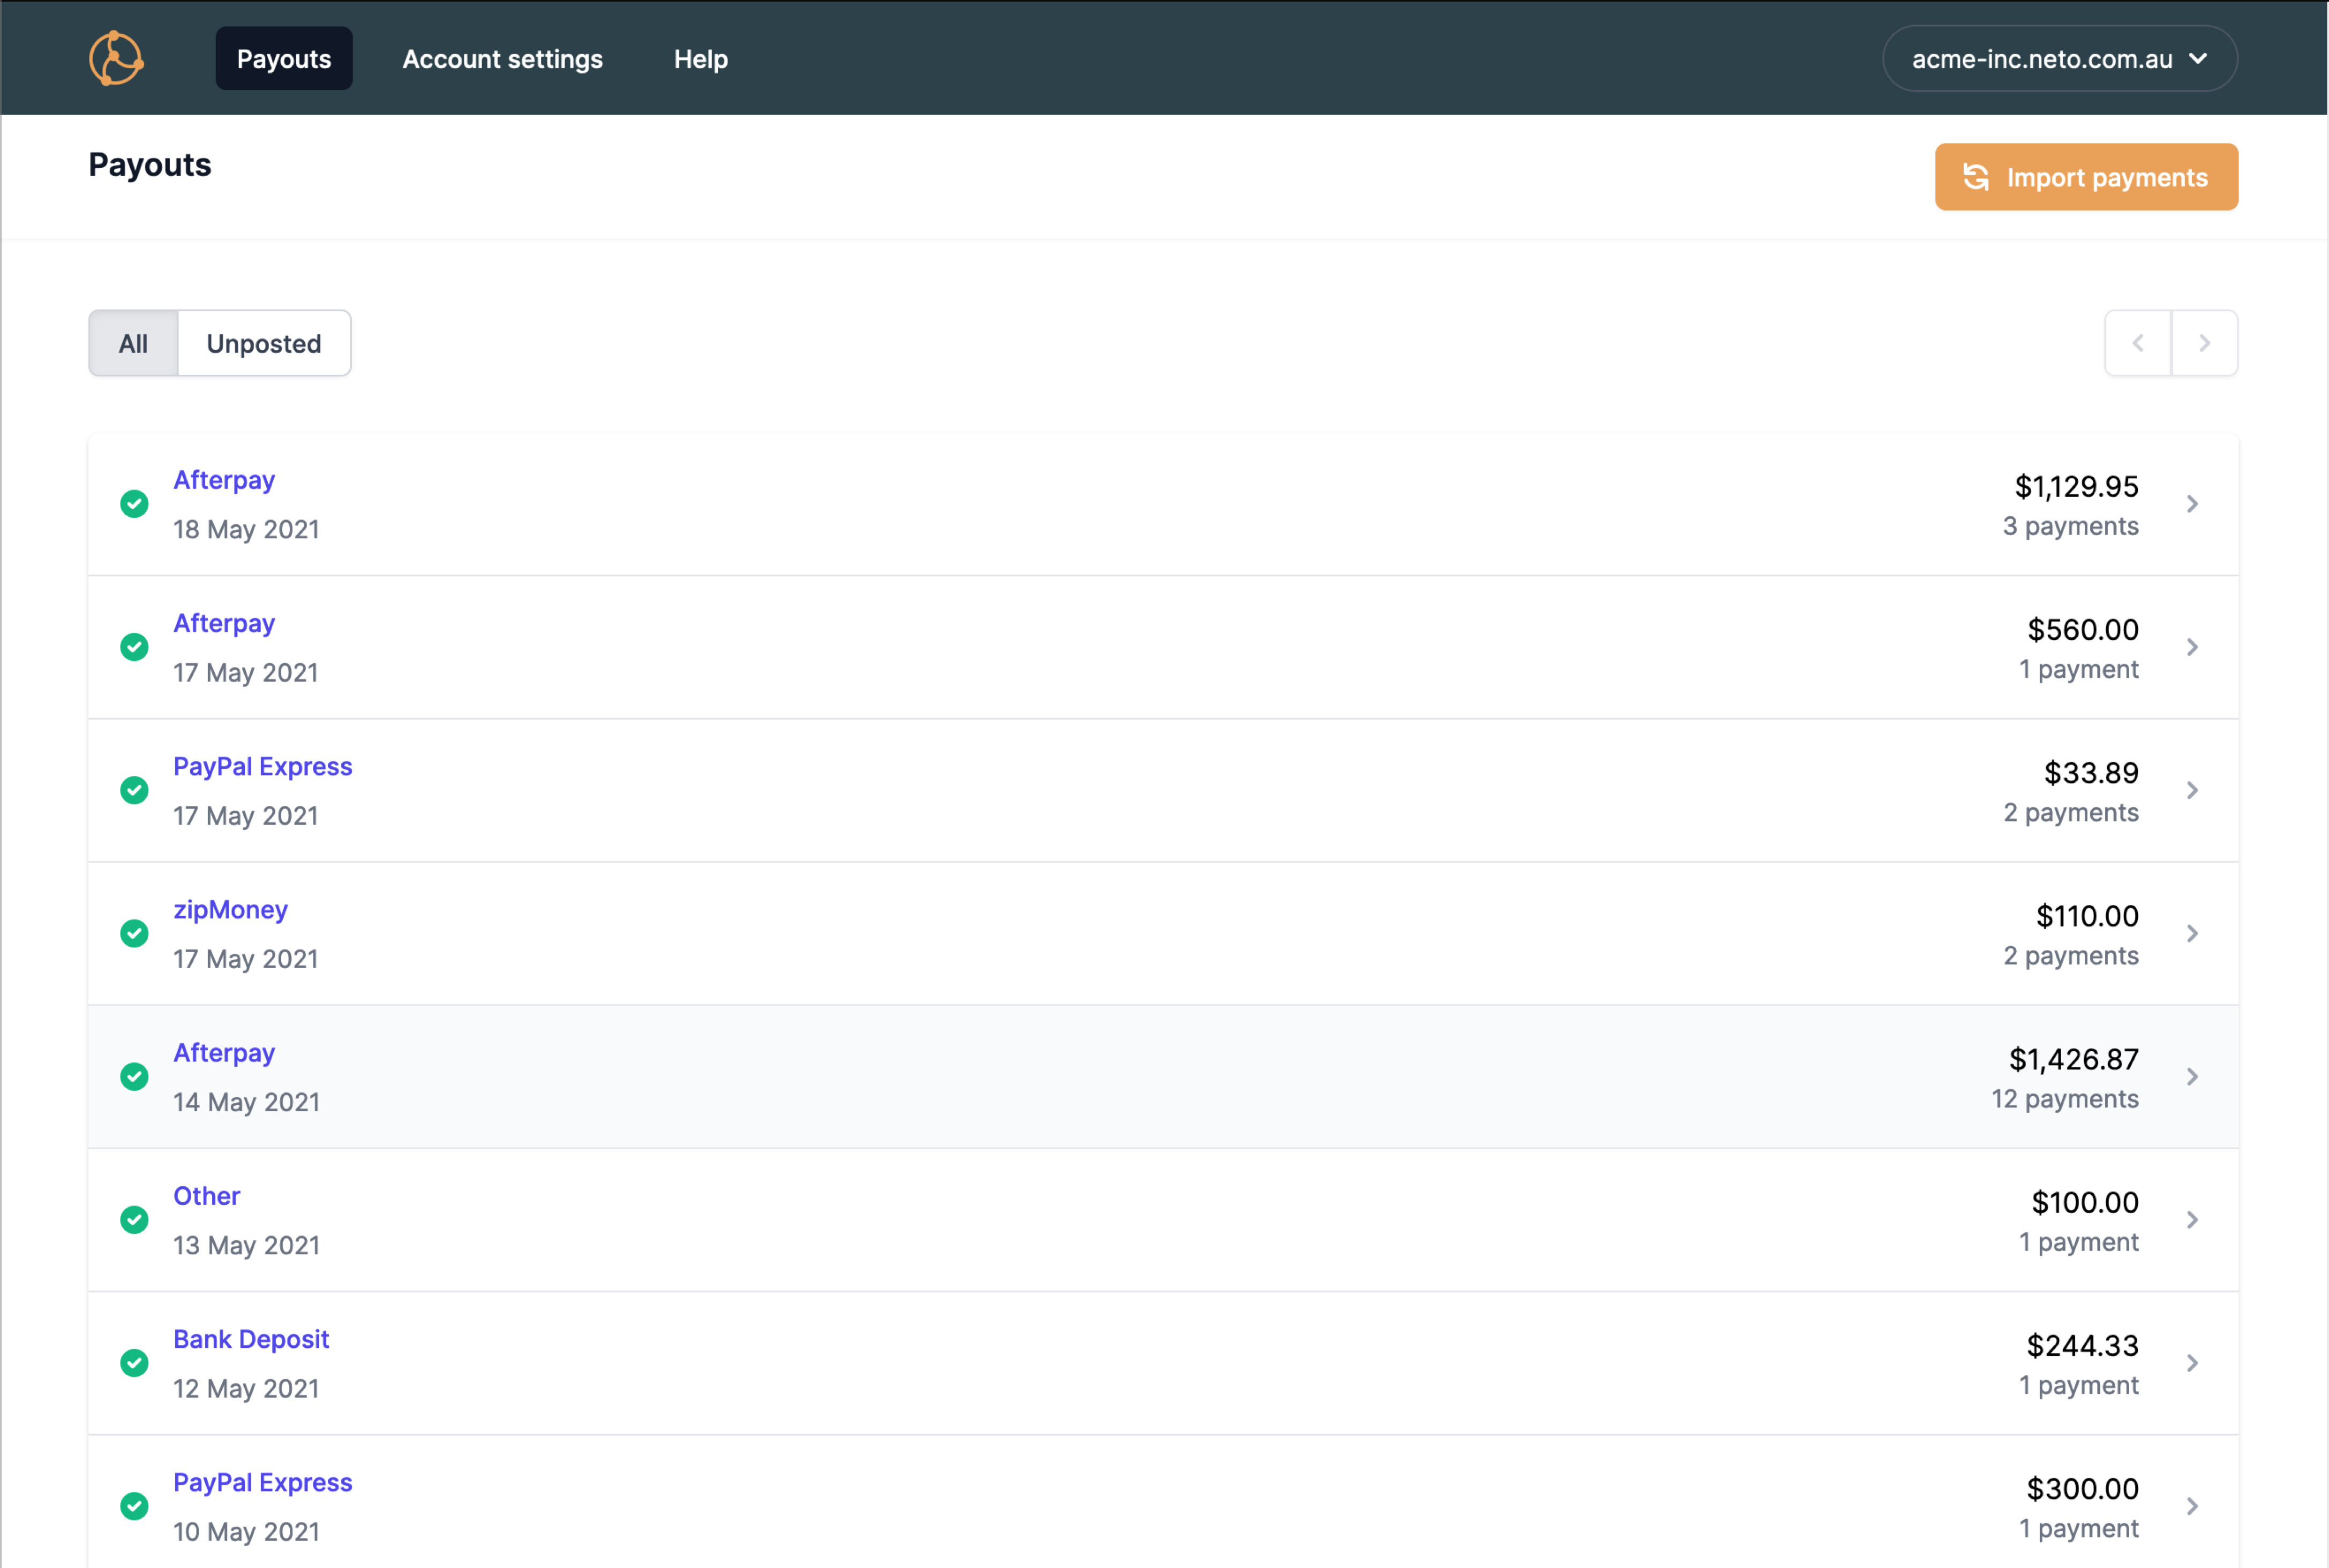Open PayPal Express 17 May 2021 link
The width and height of the screenshot is (2329, 1568).
coord(262,766)
